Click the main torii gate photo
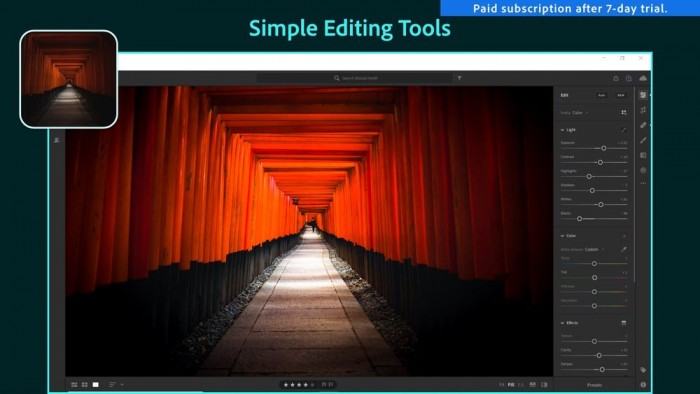700x394 pixels. (309, 231)
